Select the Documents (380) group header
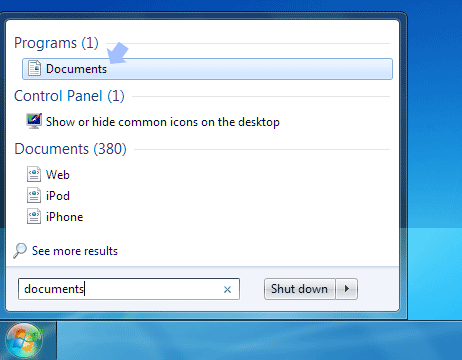The height and width of the screenshot is (360, 462). coord(70,149)
